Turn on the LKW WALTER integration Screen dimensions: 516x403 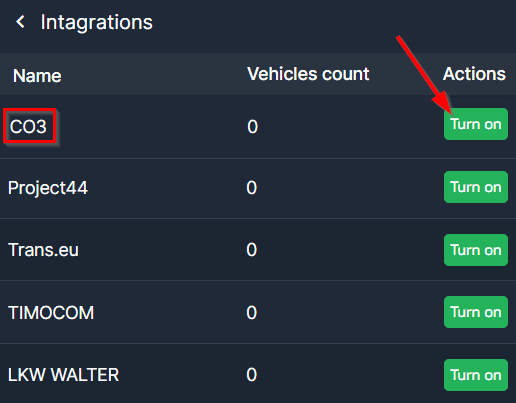[x=476, y=375]
